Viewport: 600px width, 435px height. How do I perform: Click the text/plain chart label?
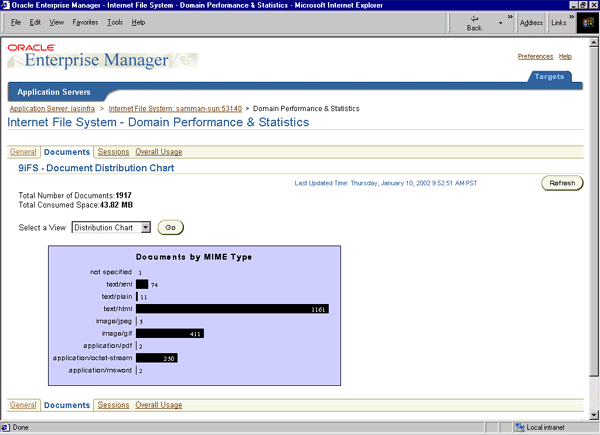[x=117, y=297]
